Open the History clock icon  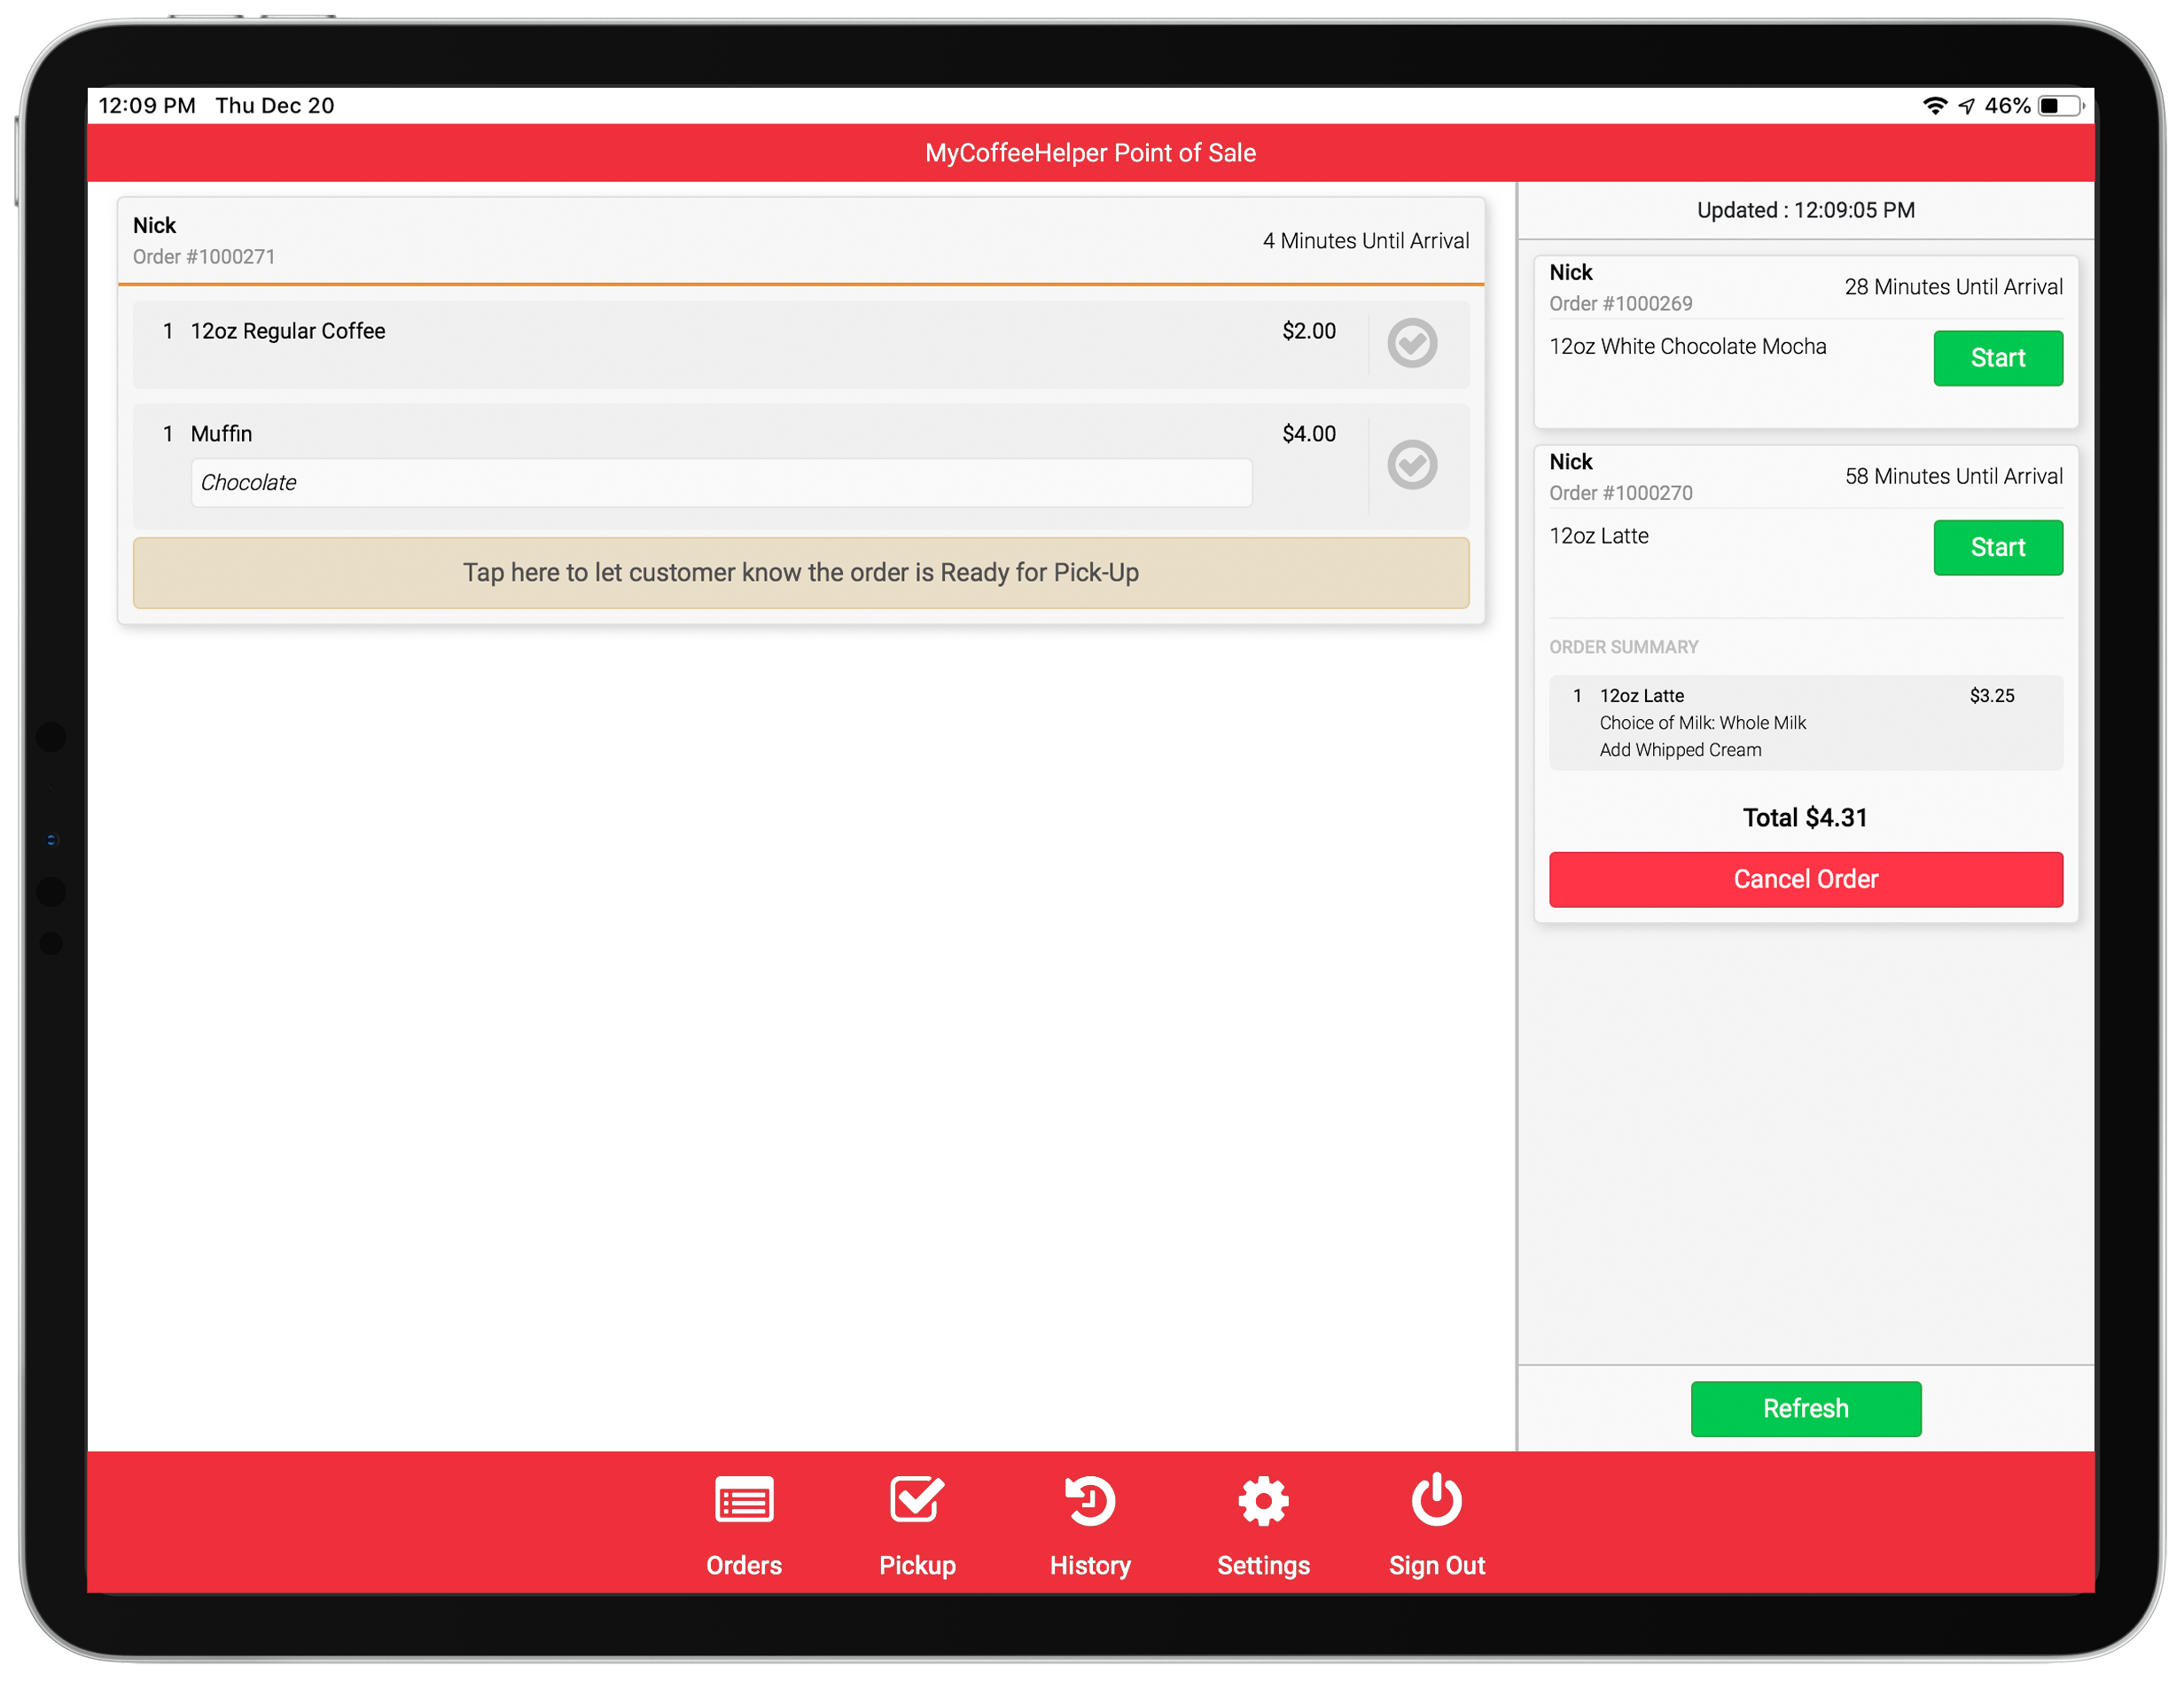pyautogui.click(x=1090, y=1499)
